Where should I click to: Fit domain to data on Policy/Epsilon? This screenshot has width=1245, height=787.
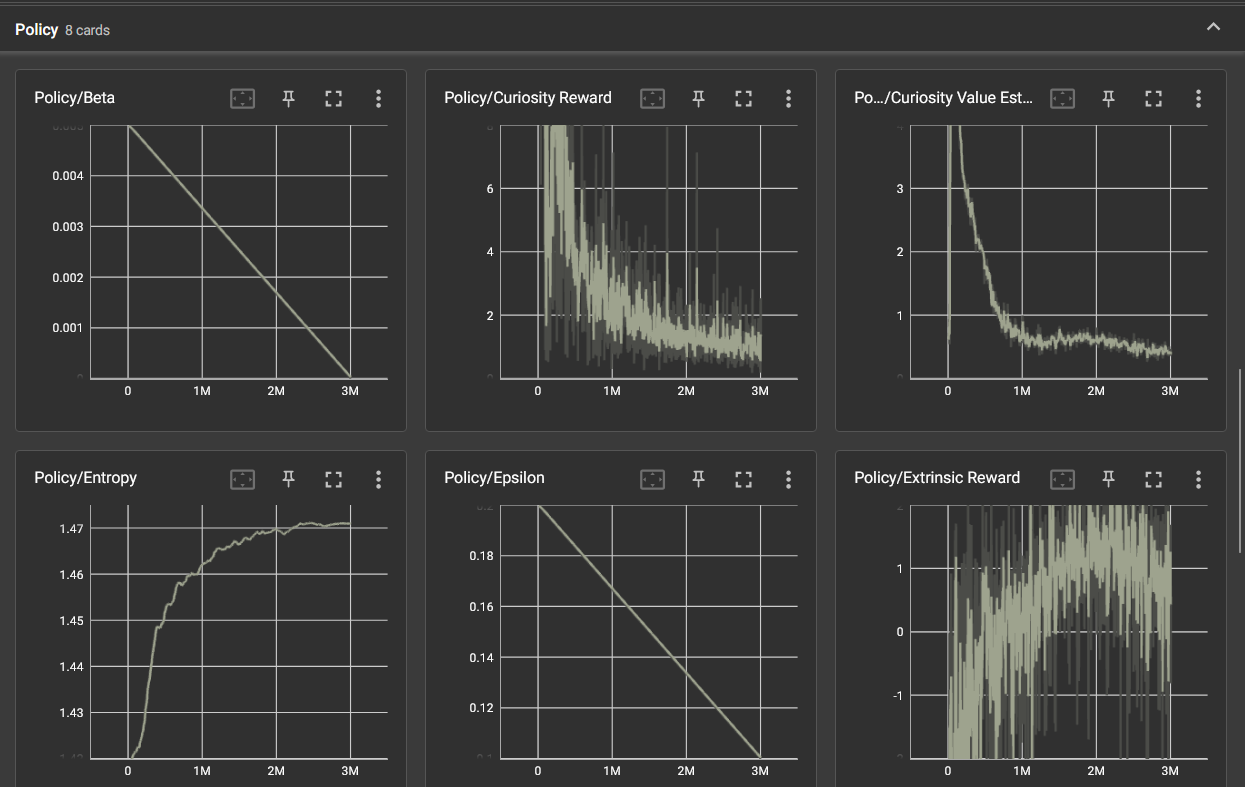pos(653,480)
